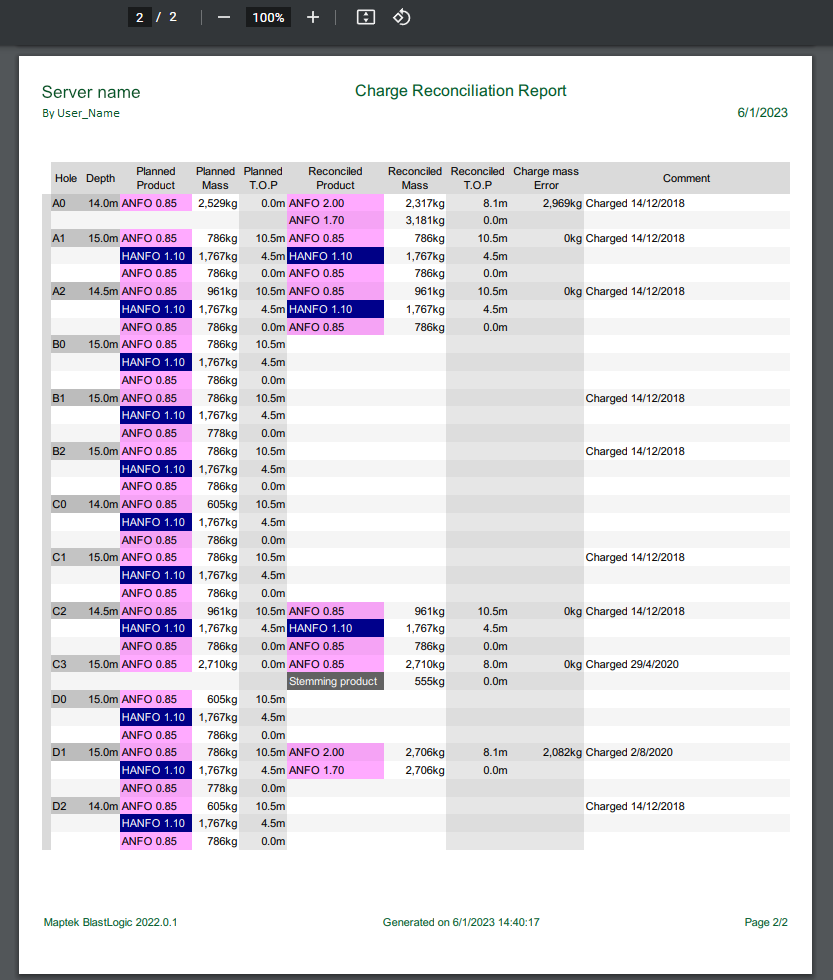Viewport: 833px width, 980px height.
Task: Click the Stemming product cell in row C3
Action: tap(336, 681)
